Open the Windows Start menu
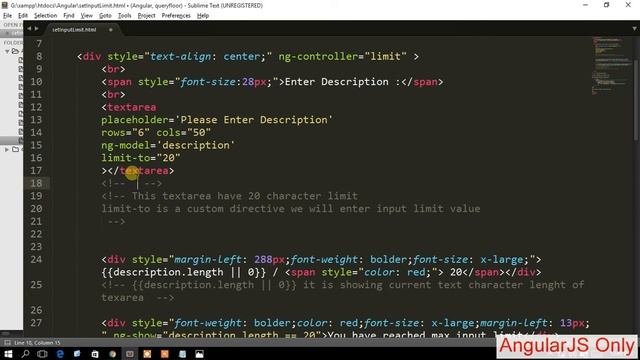 point(8,354)
